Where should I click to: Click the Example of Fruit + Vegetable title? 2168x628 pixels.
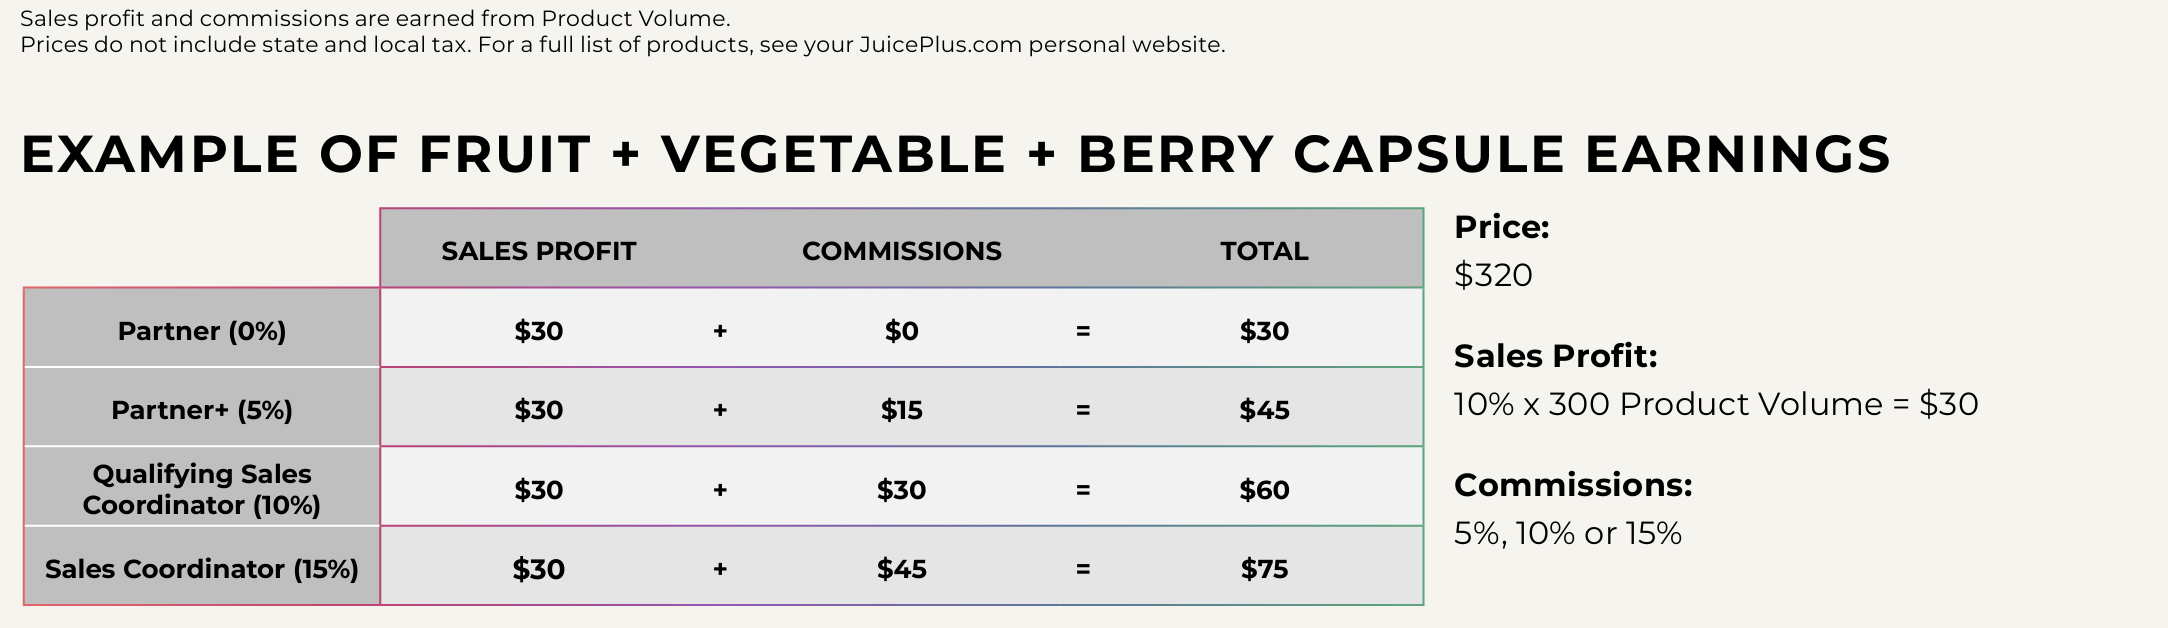pyautogui.click(x=955, y=154)
